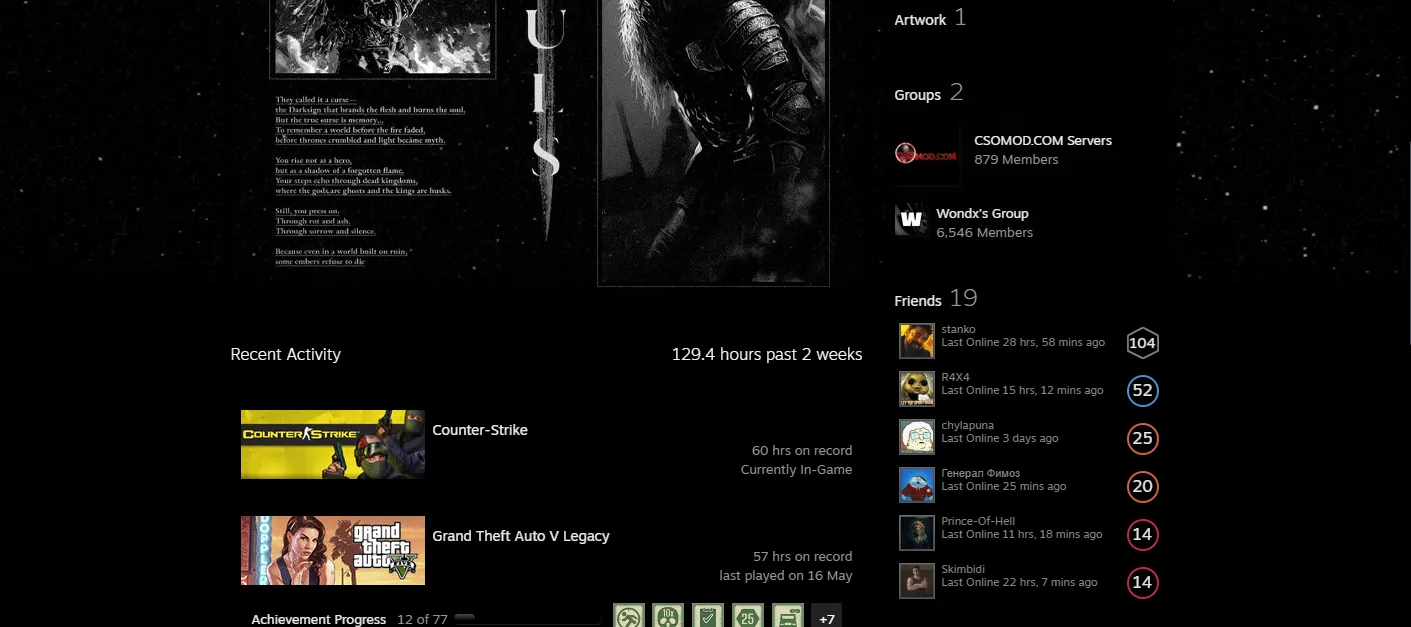This screenshot has height=627, width=1411.
Task: Click the '12 of 77' achievement count
Action: coord(422,619)
